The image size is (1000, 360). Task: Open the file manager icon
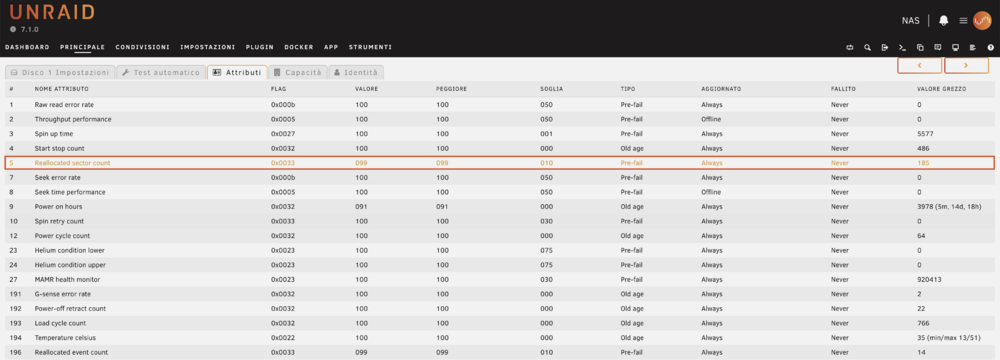pyautogui.click(x=920, y=47)
